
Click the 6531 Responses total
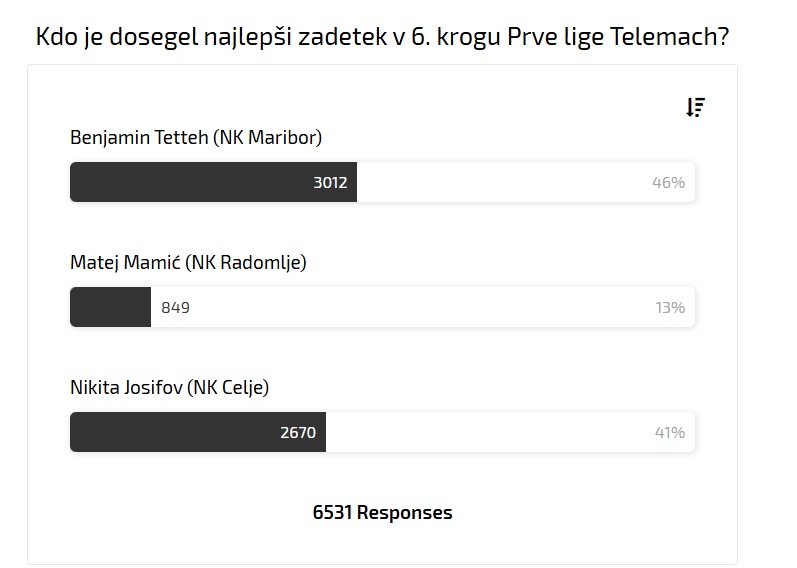(382, 513)
